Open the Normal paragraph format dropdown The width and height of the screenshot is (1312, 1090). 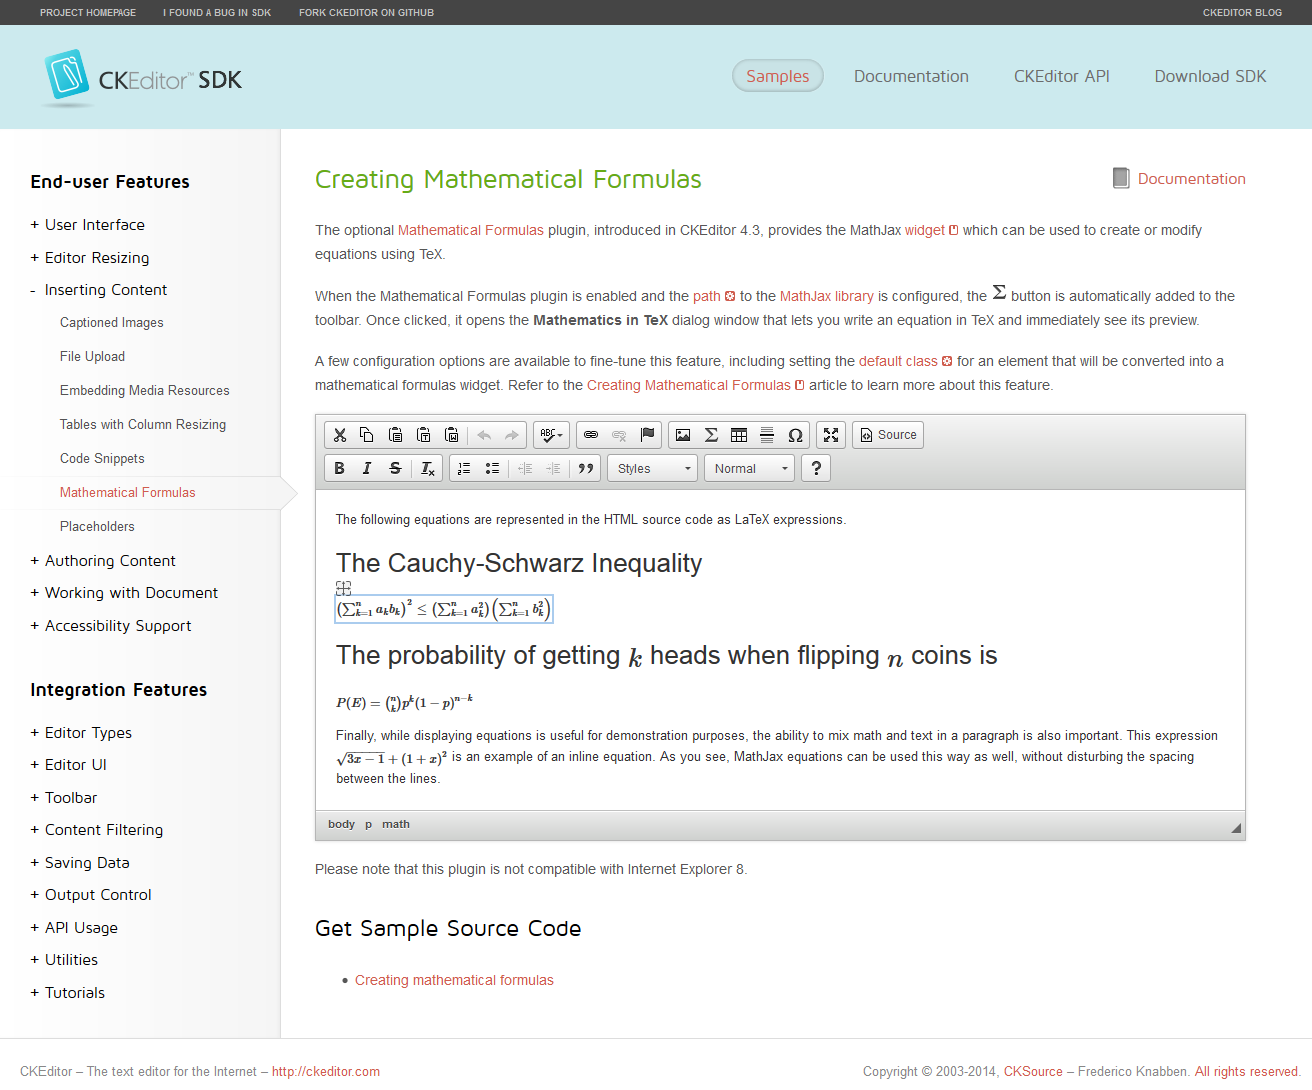750,468
